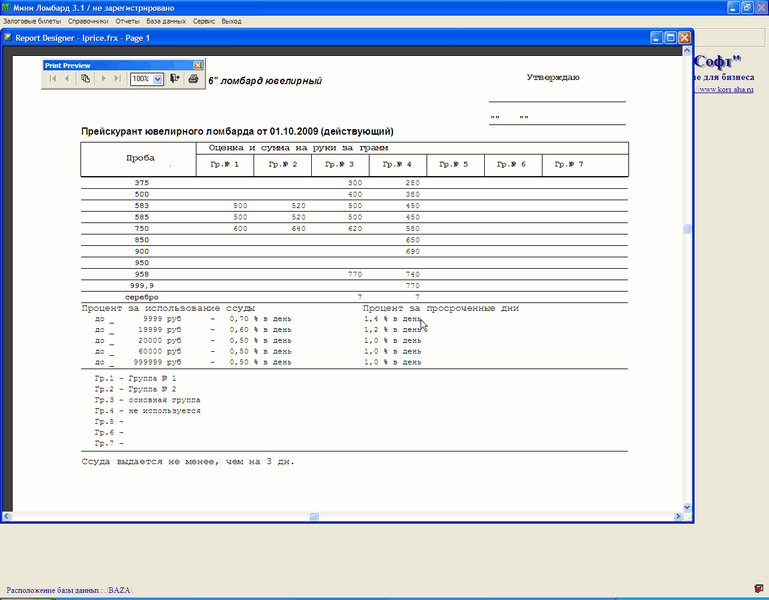Click the horizontal scrollbar left arrow
This screenshot has height=600, width=769.
(6, 516)
